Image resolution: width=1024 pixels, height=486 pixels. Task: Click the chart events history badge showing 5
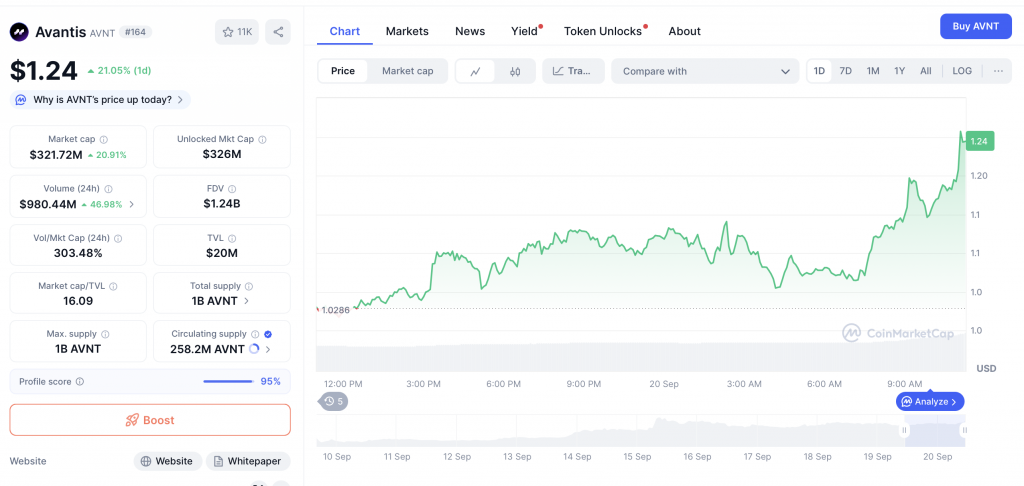pos(333,401)
